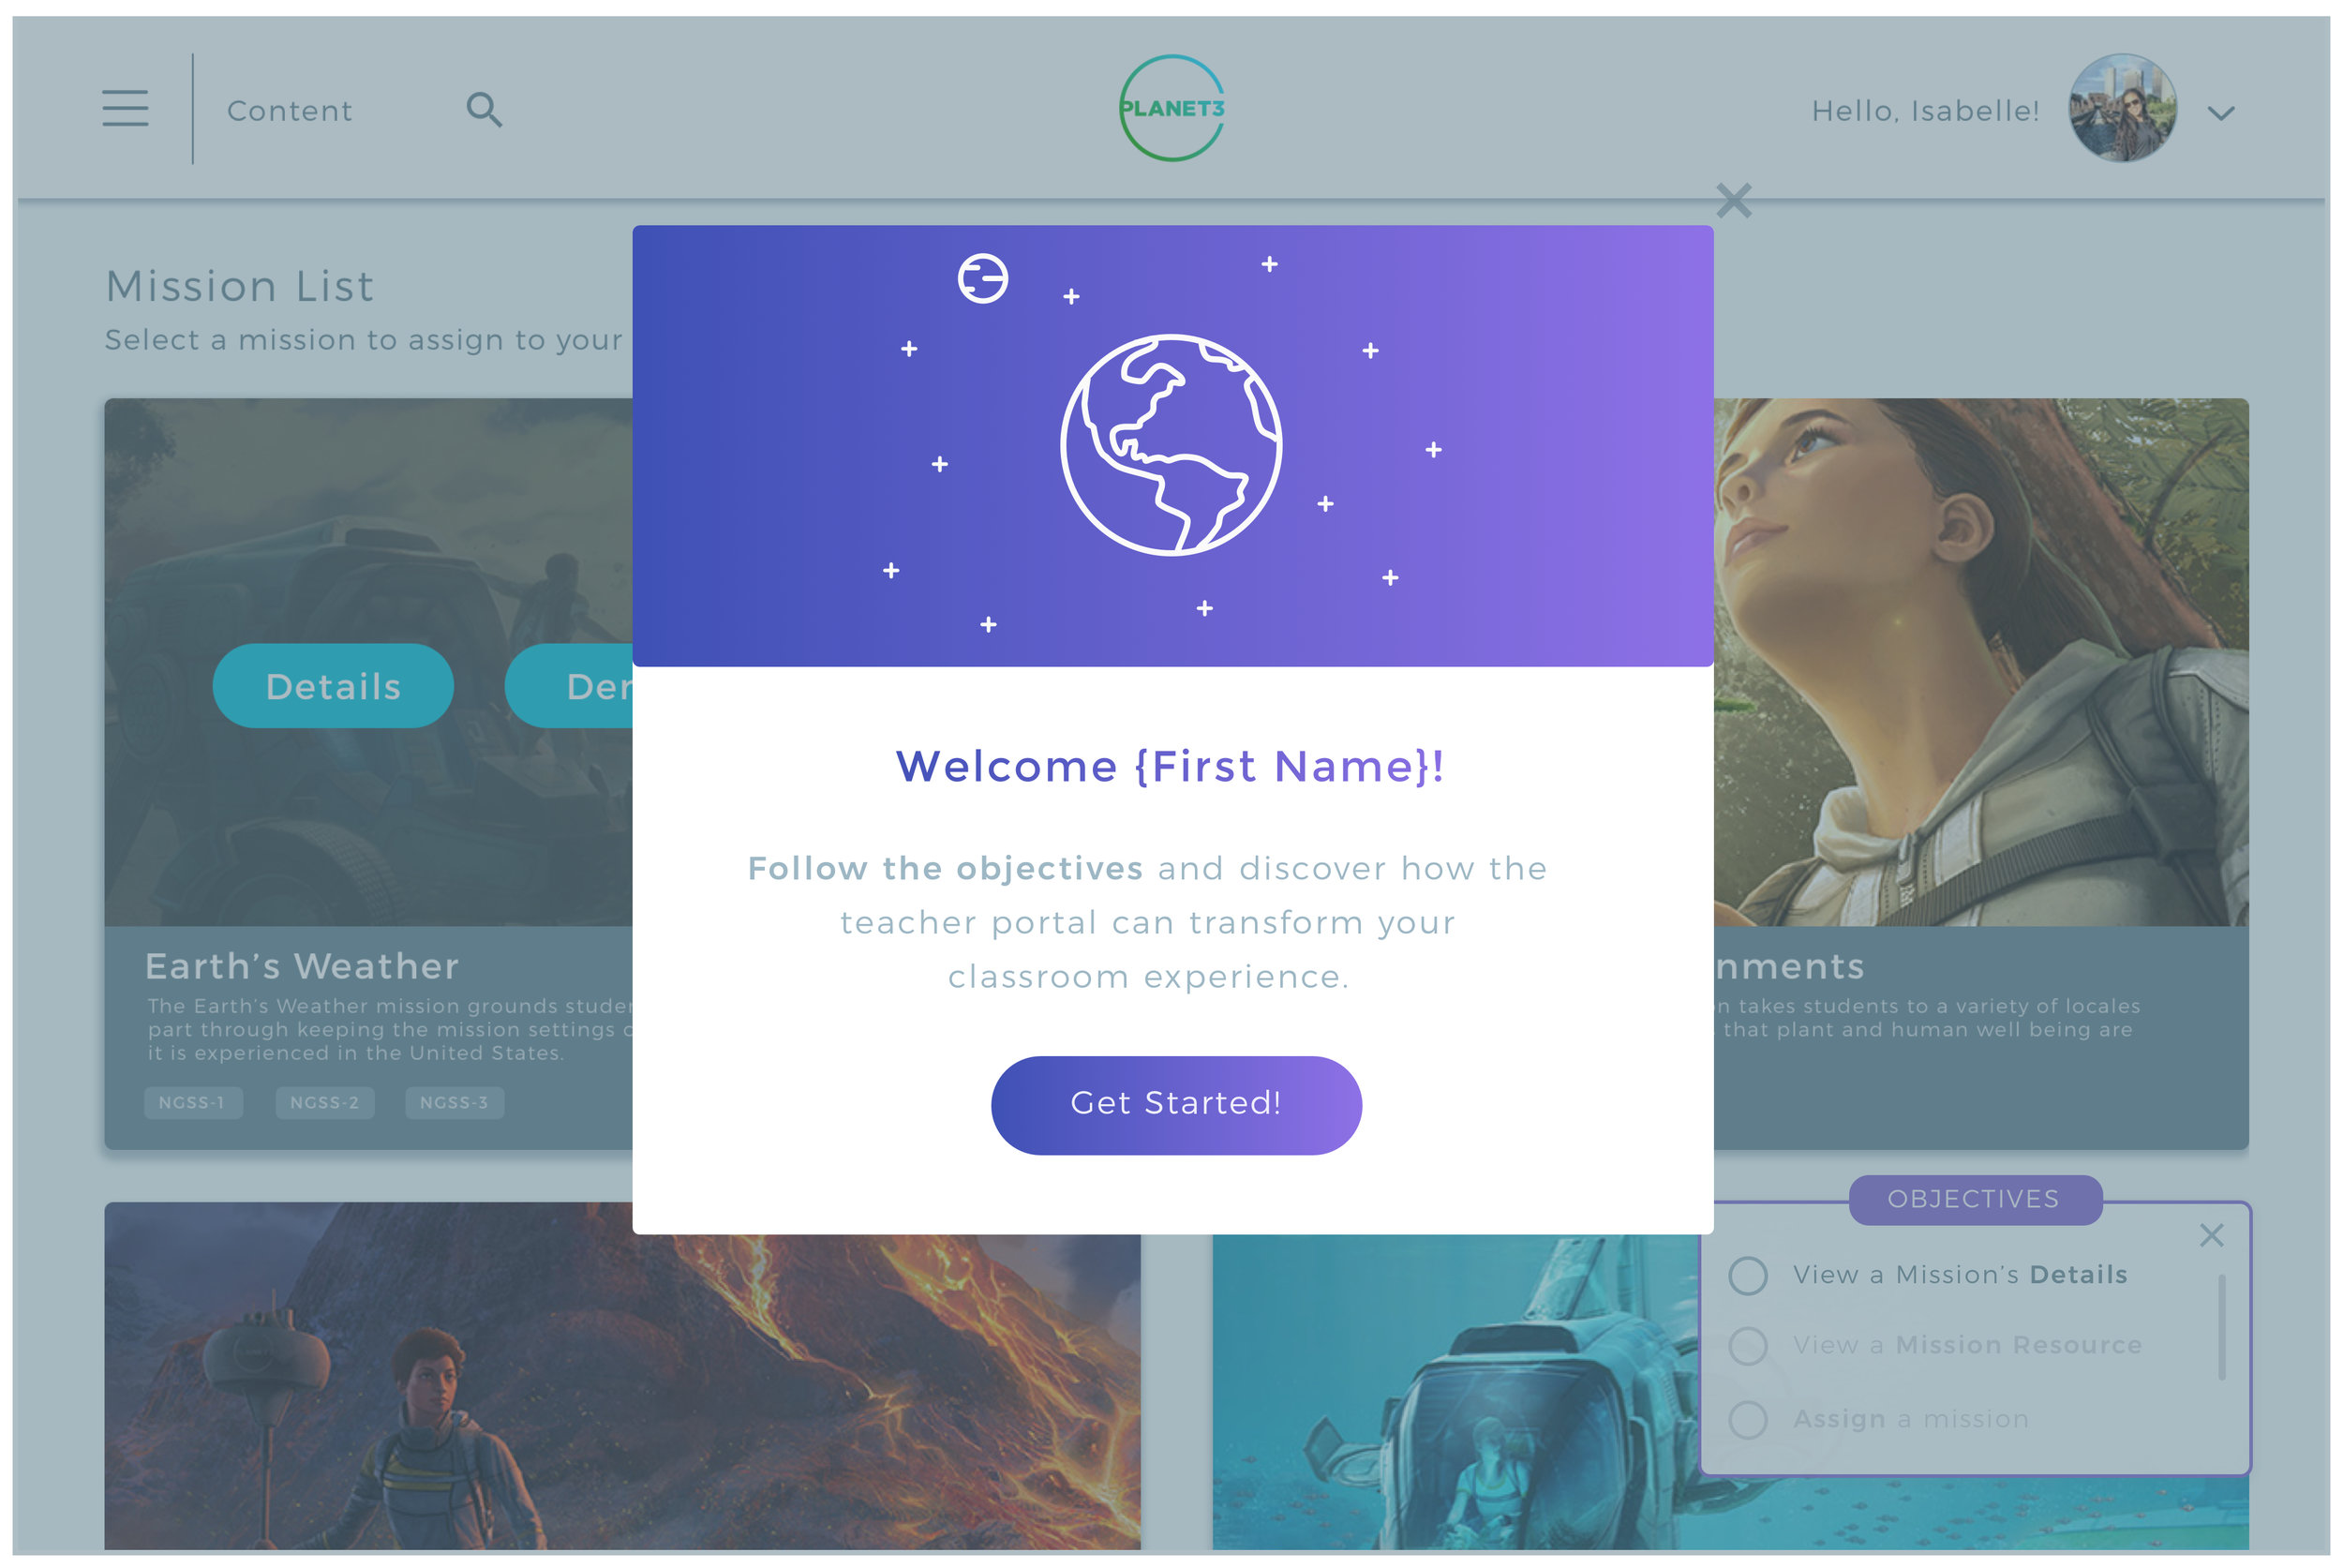Click the Earth globe illustration
Viewport: 2343px width, 1568px height.
click(x=1171, y=445)
